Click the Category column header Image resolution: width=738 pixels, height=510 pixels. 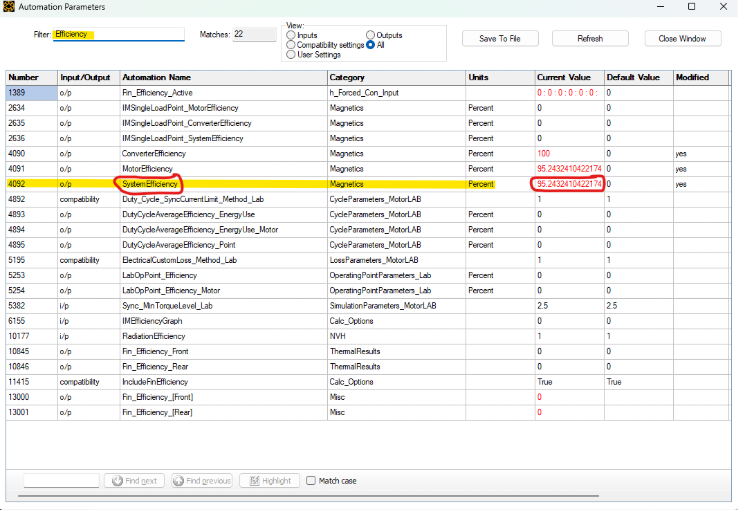click(395, 77)
